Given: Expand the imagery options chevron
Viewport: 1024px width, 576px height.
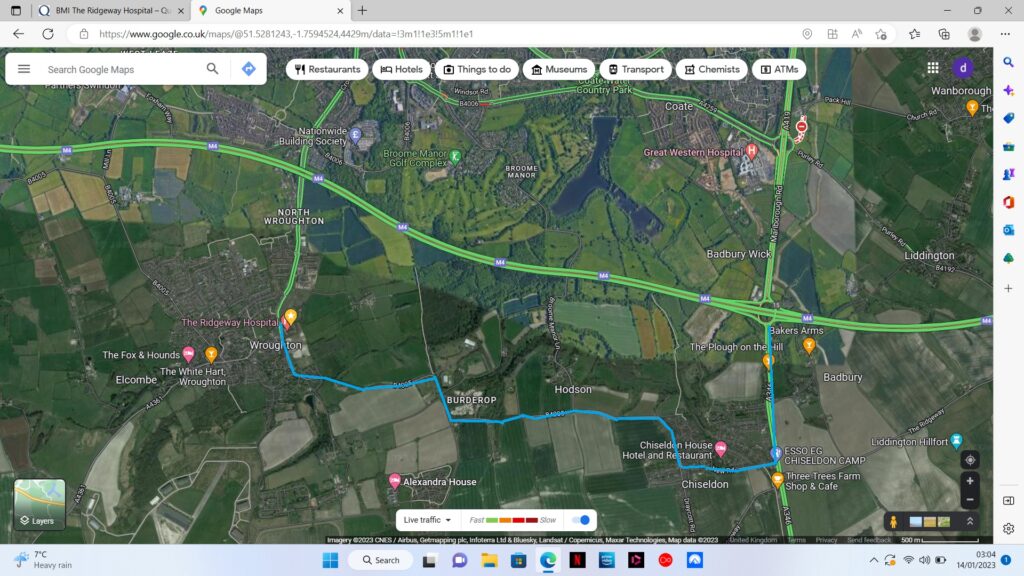Looking at the screenshot, I should pyautogui.click(x=969, y=521).
